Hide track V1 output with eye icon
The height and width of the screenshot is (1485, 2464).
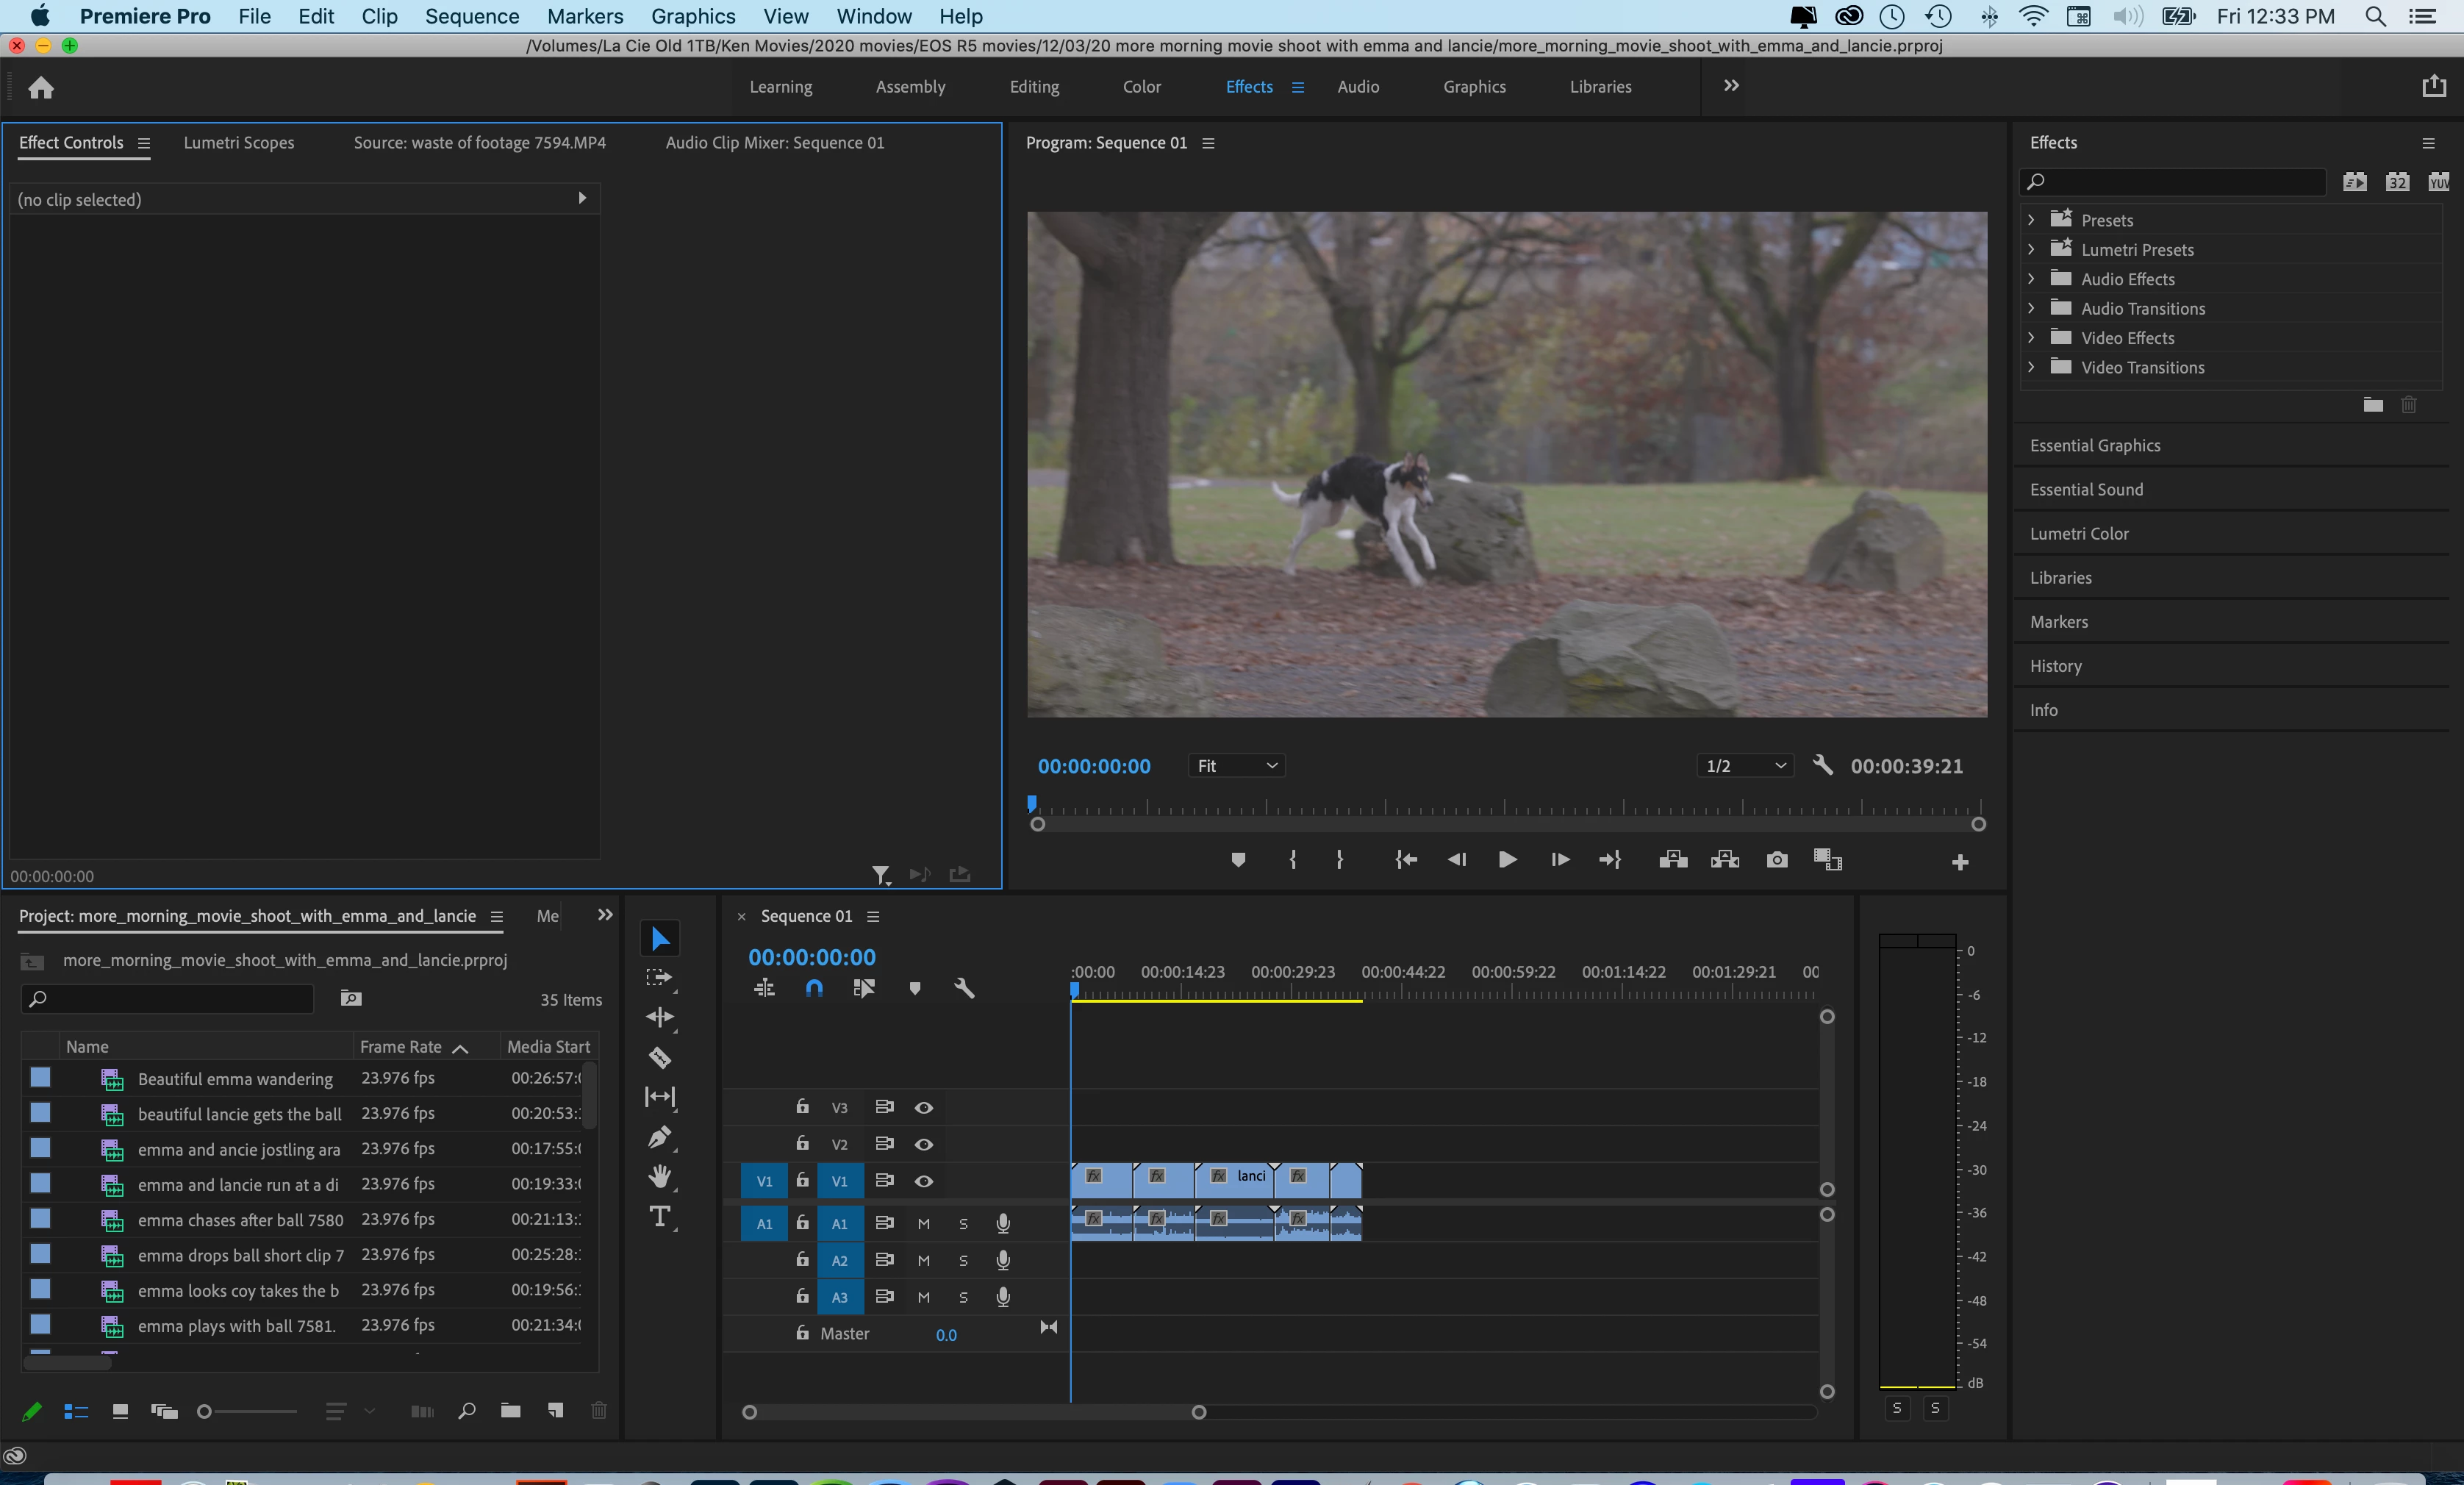click(x=924, y=1181)
